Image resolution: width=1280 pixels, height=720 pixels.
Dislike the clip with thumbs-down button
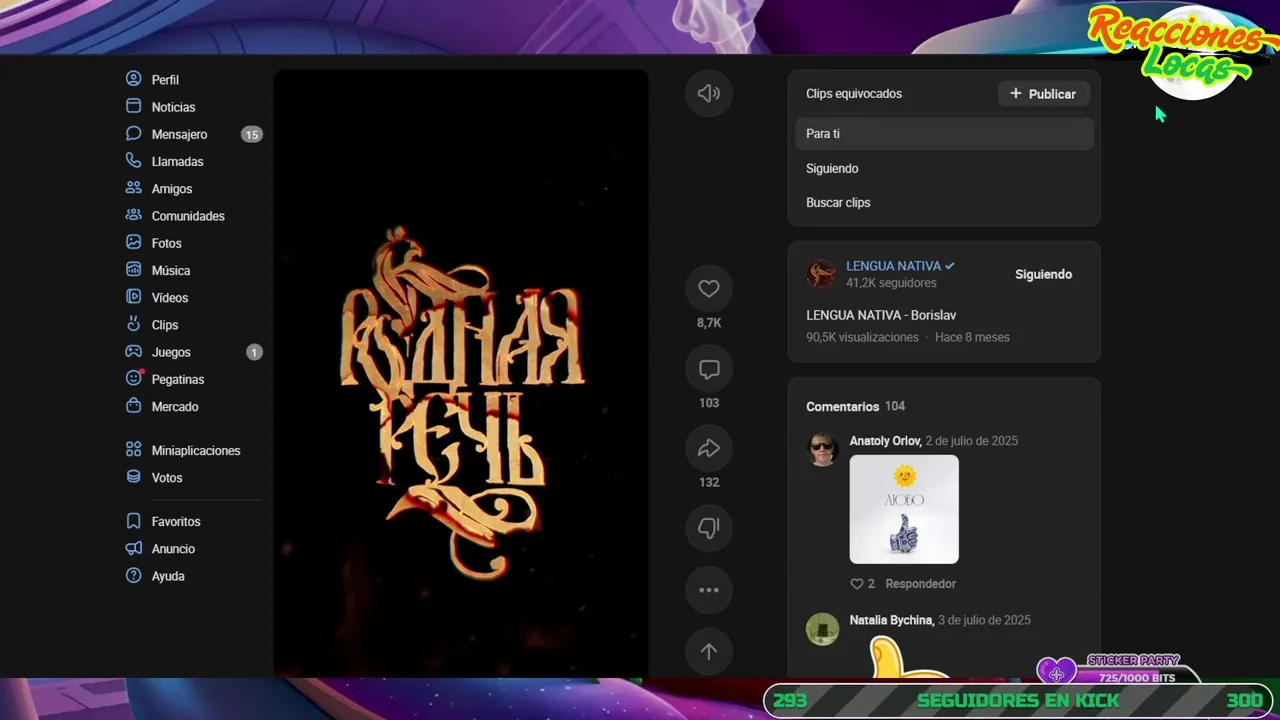(709, 528)
